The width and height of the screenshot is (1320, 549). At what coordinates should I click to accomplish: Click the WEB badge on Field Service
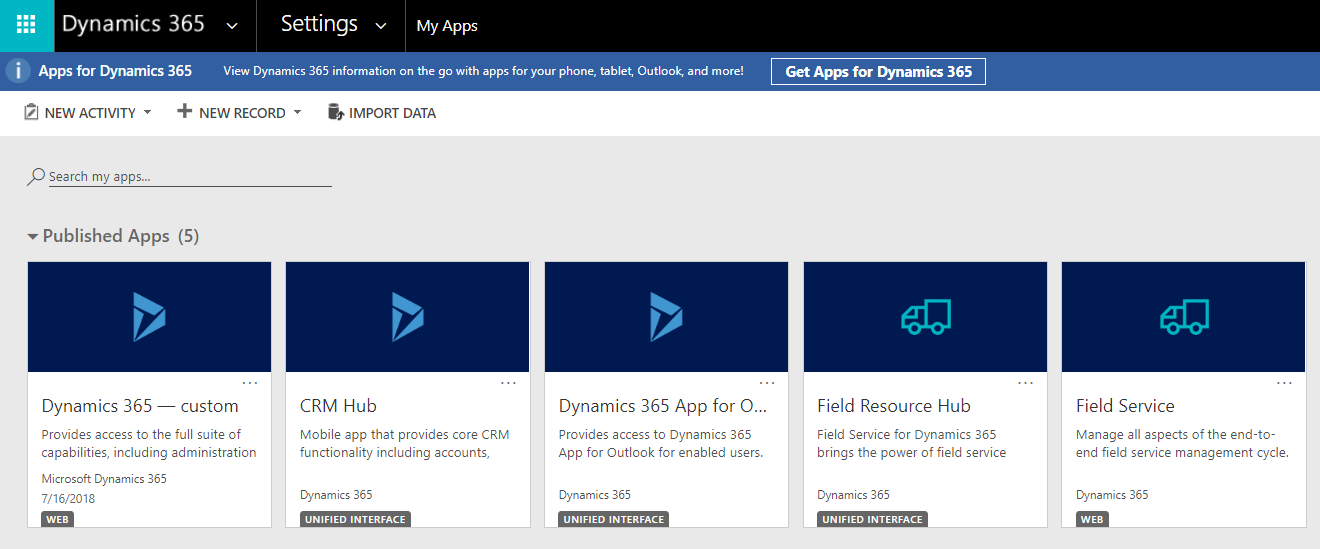(1093, 520)
